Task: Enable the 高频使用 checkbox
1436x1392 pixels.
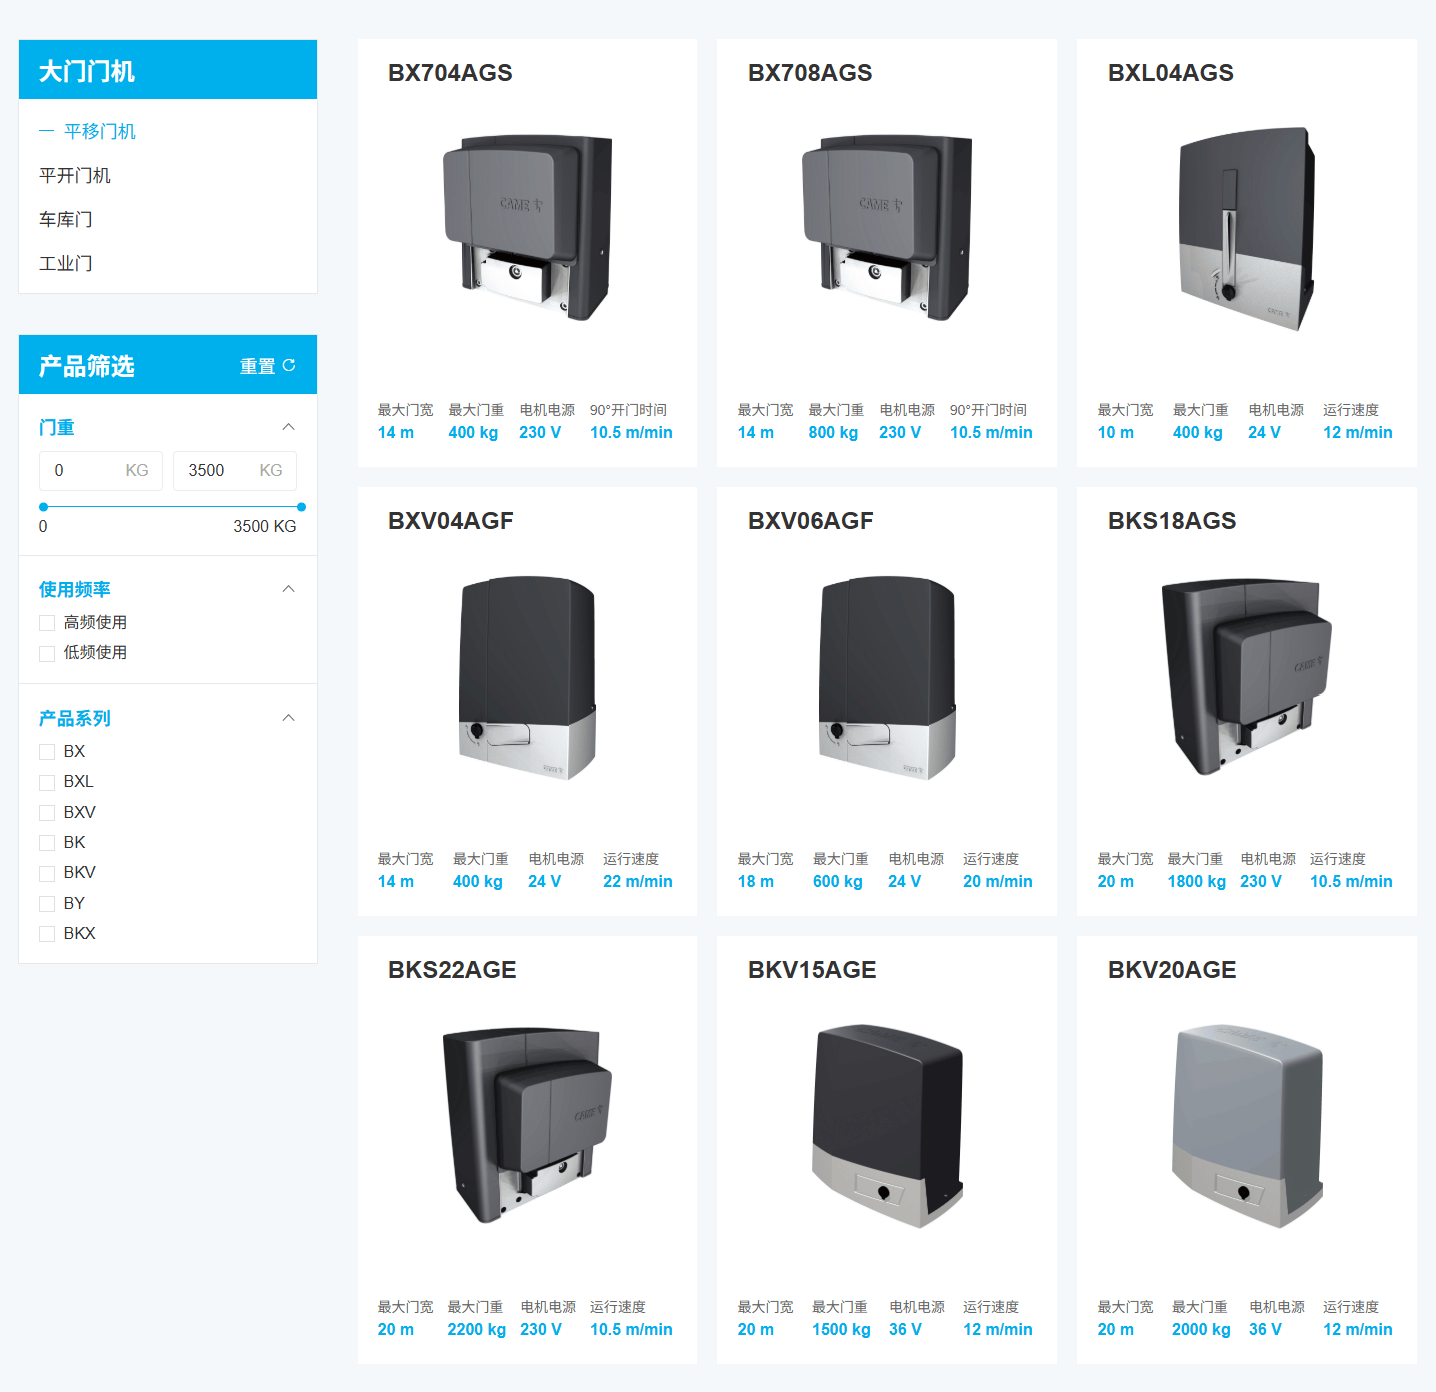Action: click(47, 623)
